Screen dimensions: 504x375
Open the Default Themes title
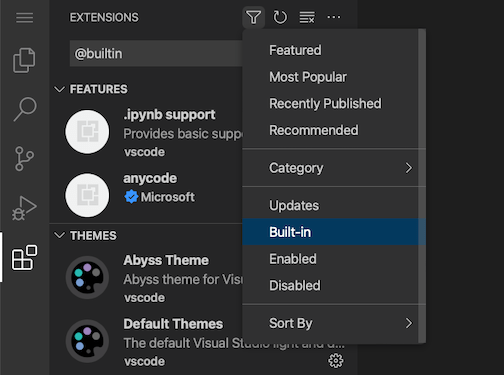[173, 324]
